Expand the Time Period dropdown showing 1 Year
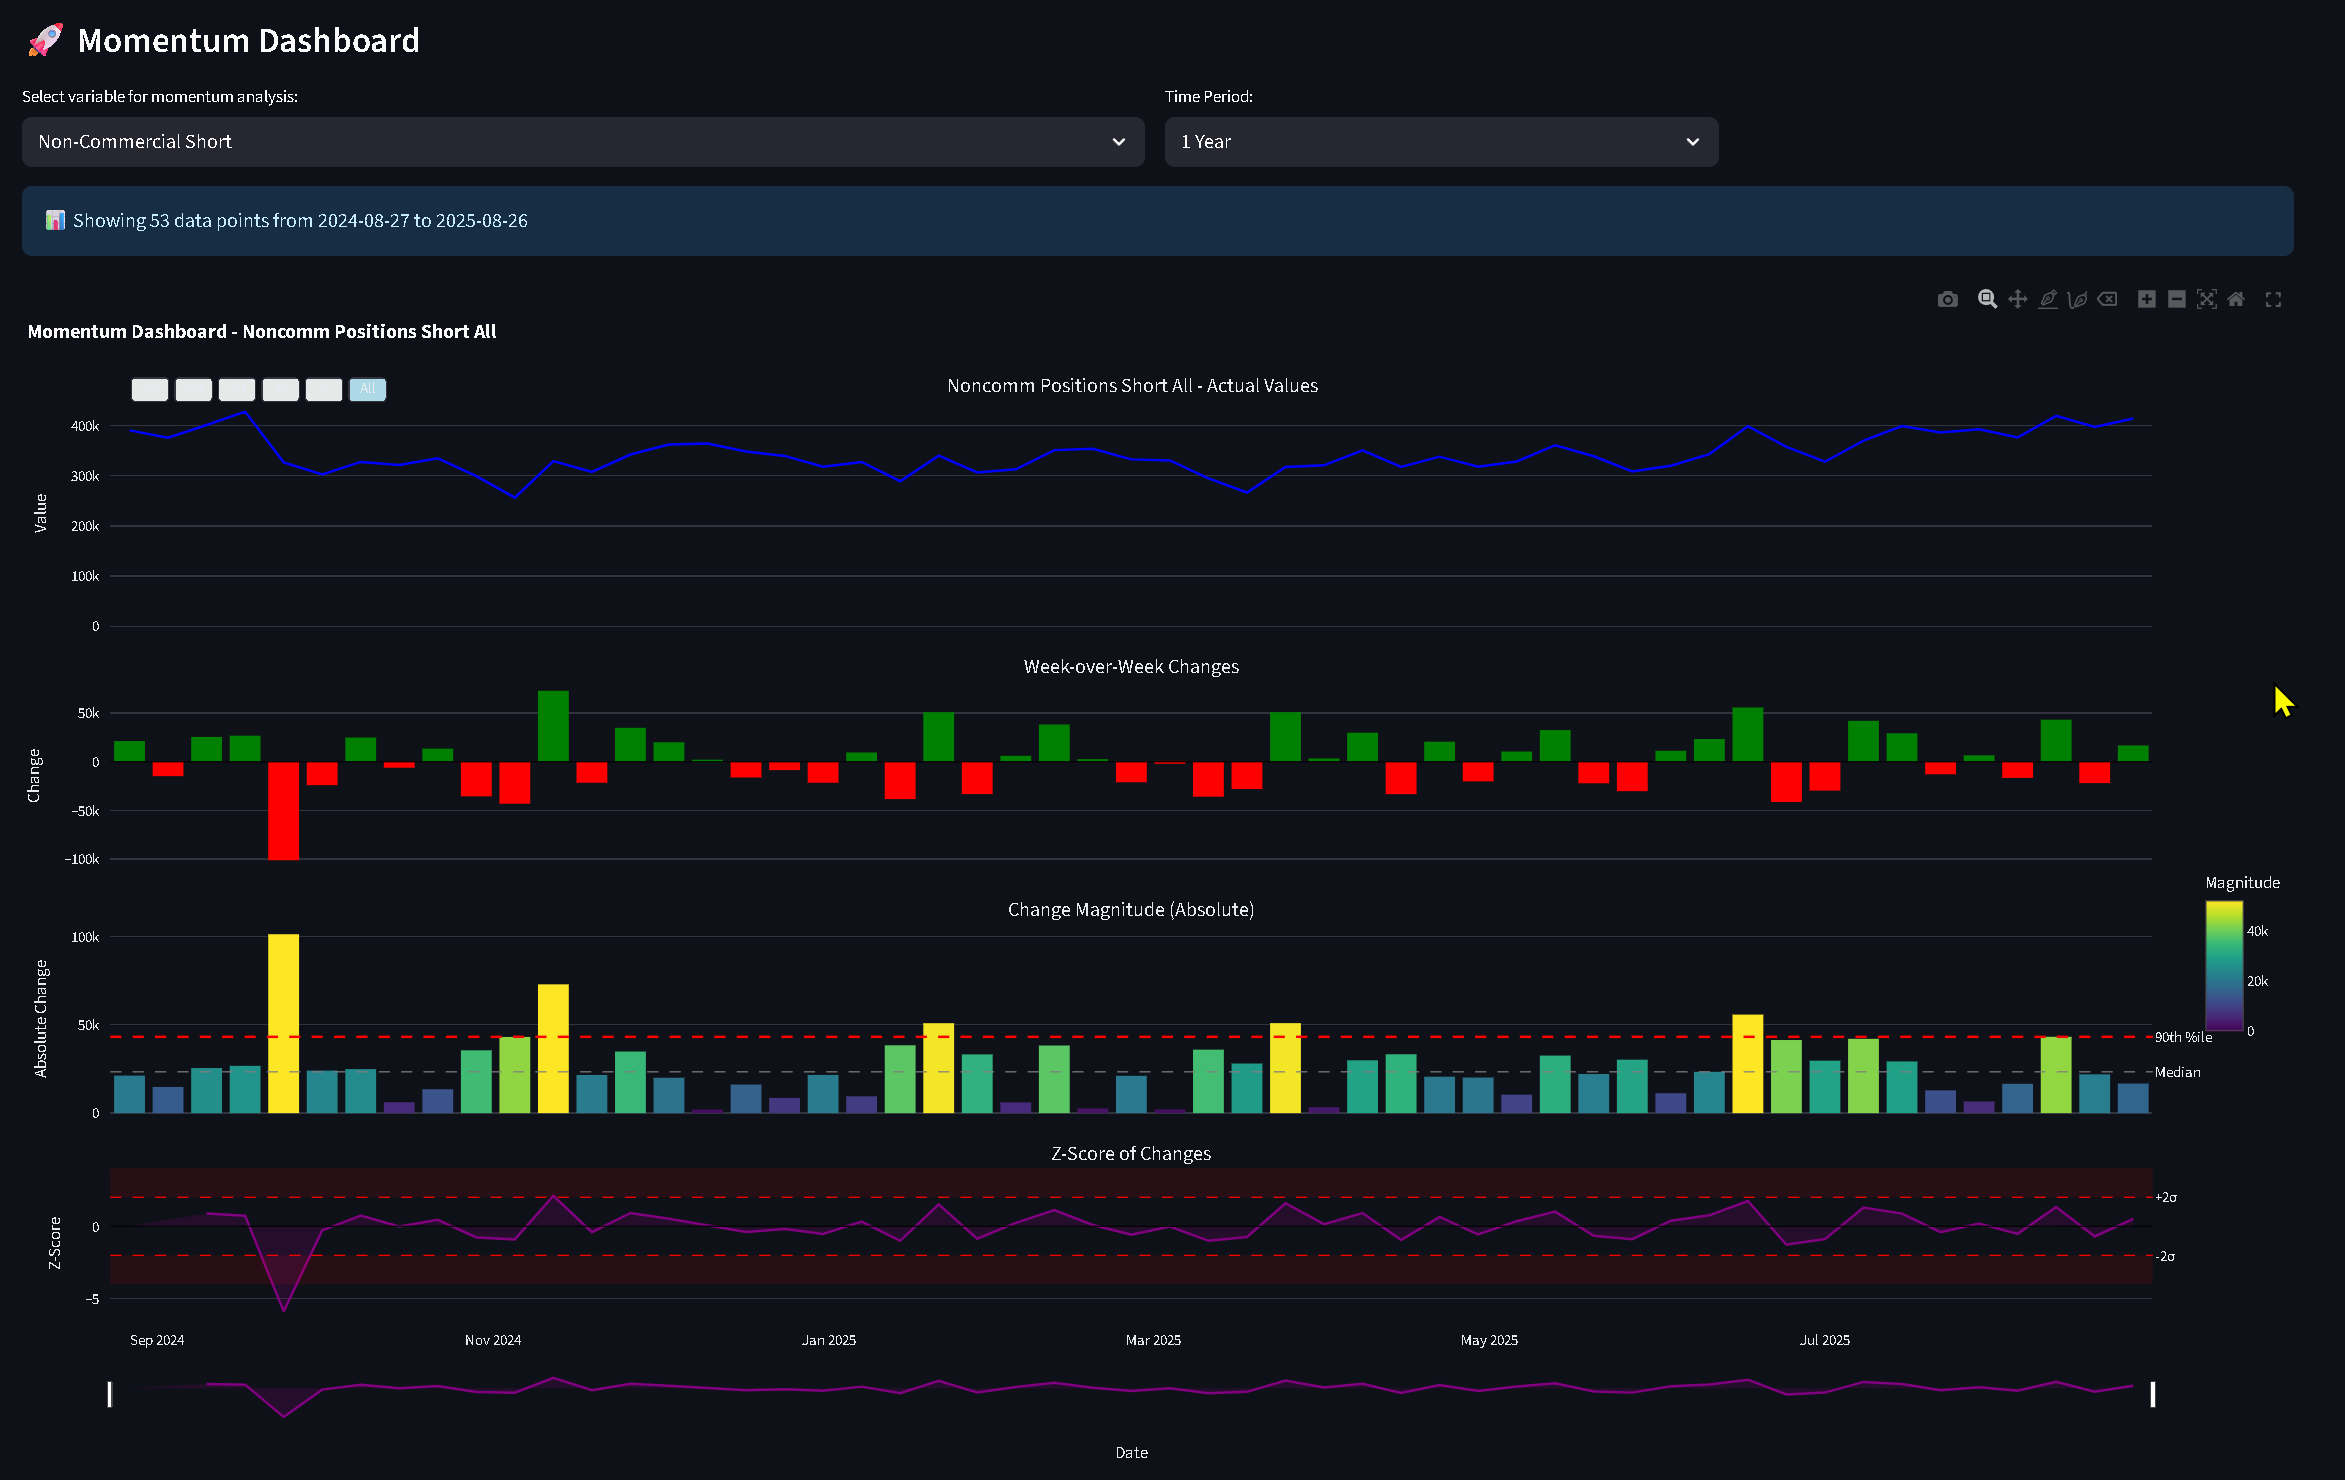This screenshot has width=2345, height=1480. [1440, 142]
